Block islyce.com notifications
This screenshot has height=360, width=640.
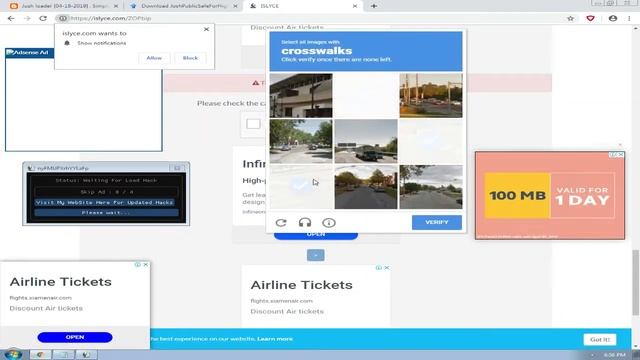[190, 58]
